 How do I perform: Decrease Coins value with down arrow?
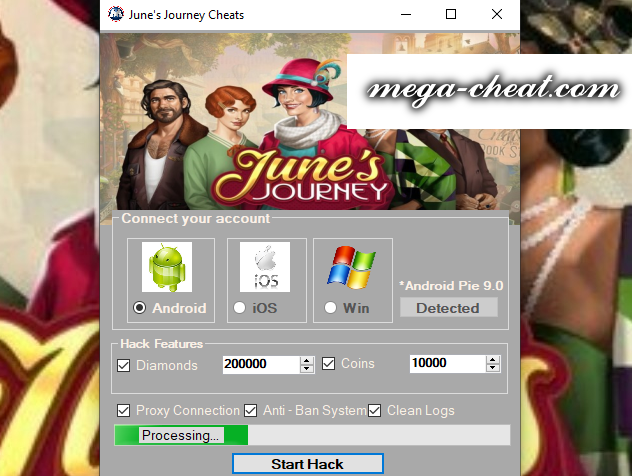click(x=493, y=368)
